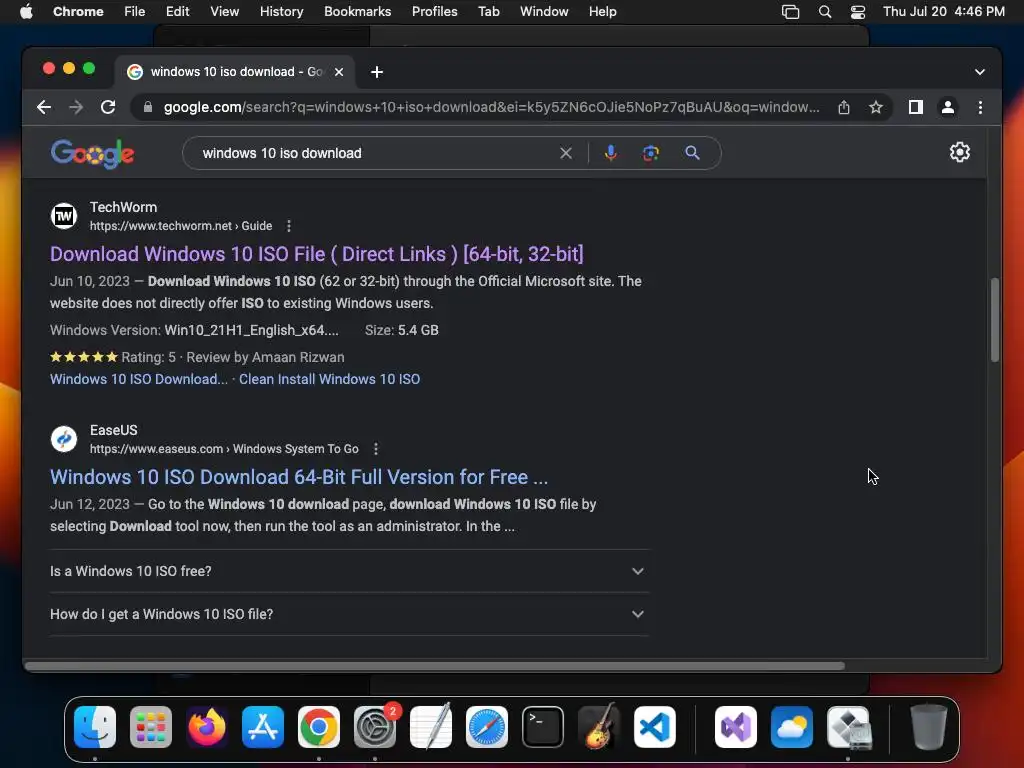Follow the Windows 10 ISO Download... sublink
The image size is (1024, 768).
[139, 379]
